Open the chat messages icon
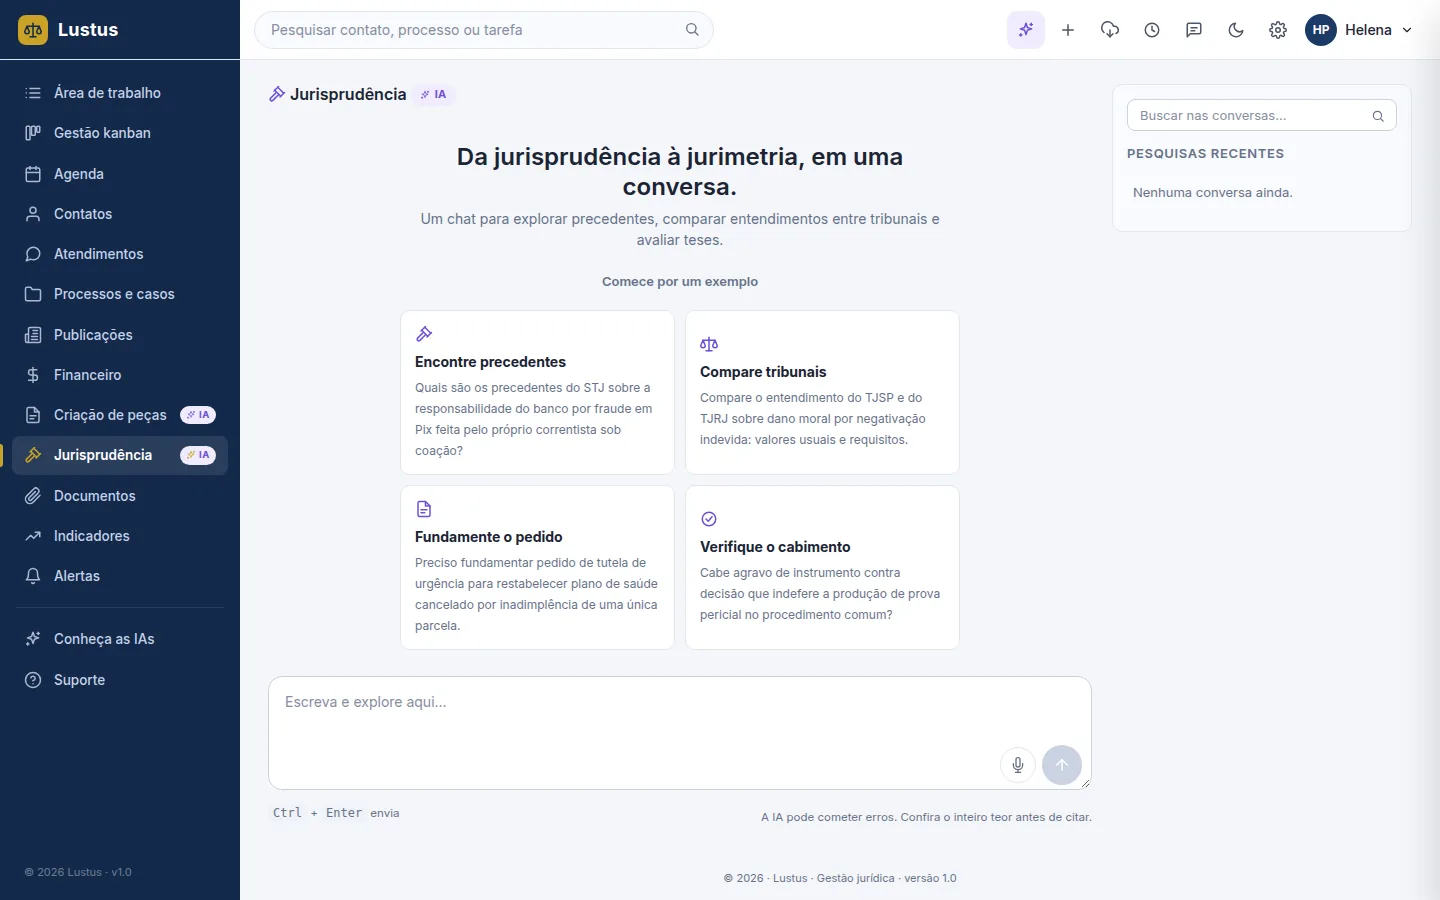The height and width of the screenshot is (900, 1440). (1194, 30)
